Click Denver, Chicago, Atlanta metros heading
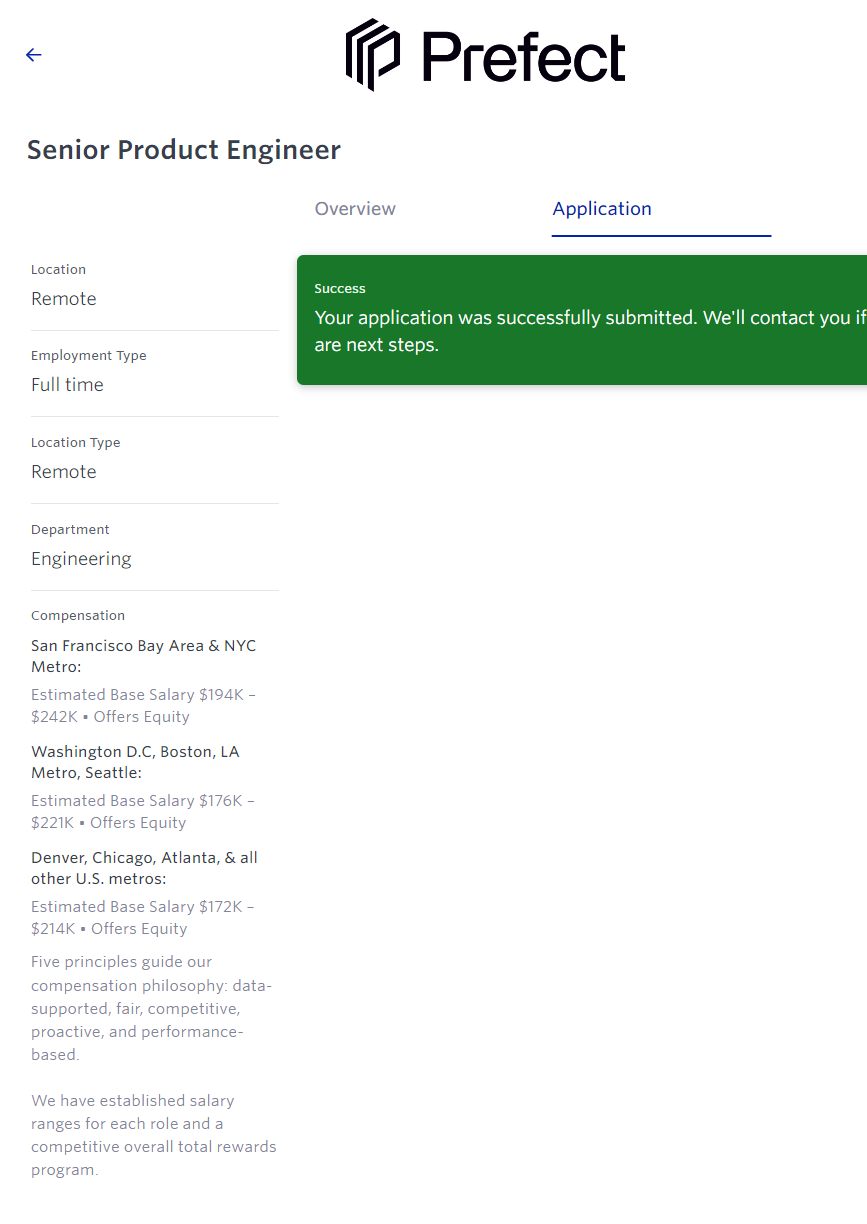 click(144, 868)
